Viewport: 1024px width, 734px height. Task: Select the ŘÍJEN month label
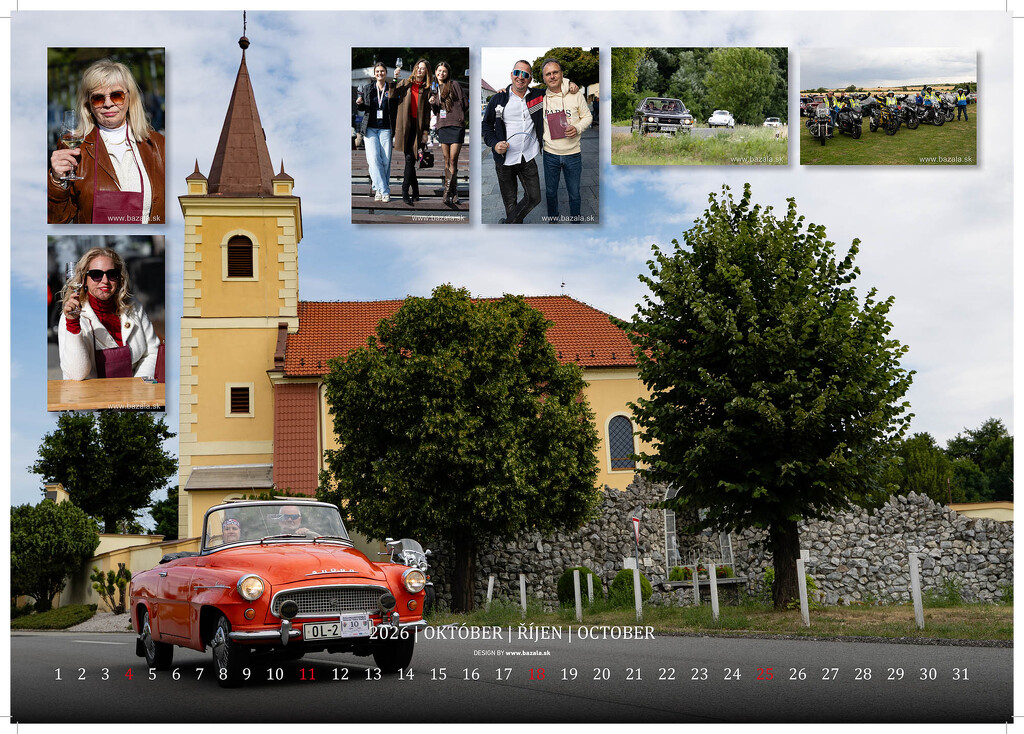[540, 633]
